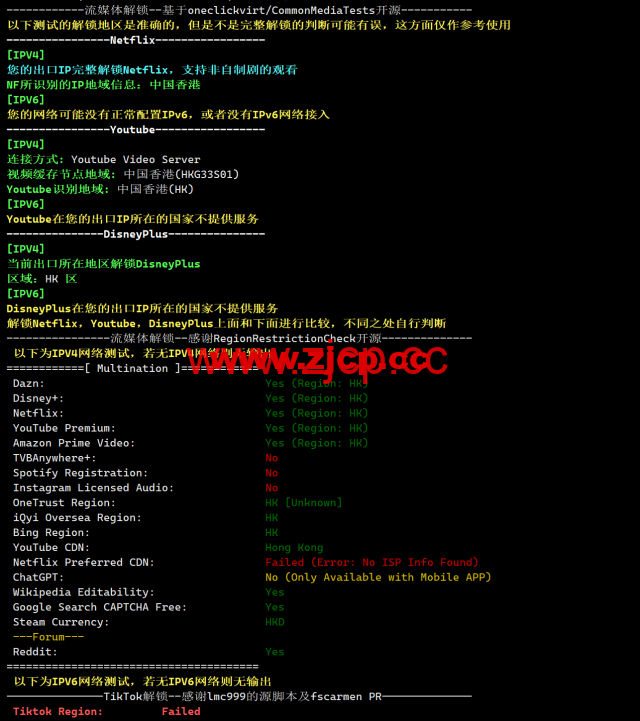Click the '视频缓存节点地域' HKG33S01 line

(123, 175)
